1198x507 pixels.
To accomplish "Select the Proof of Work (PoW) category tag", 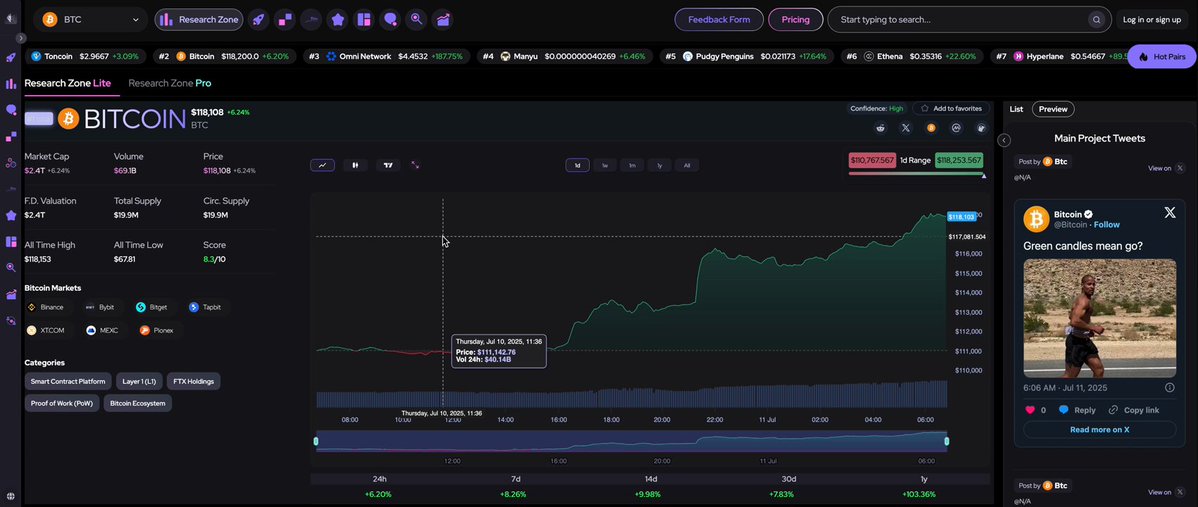I will coord(62,402).
